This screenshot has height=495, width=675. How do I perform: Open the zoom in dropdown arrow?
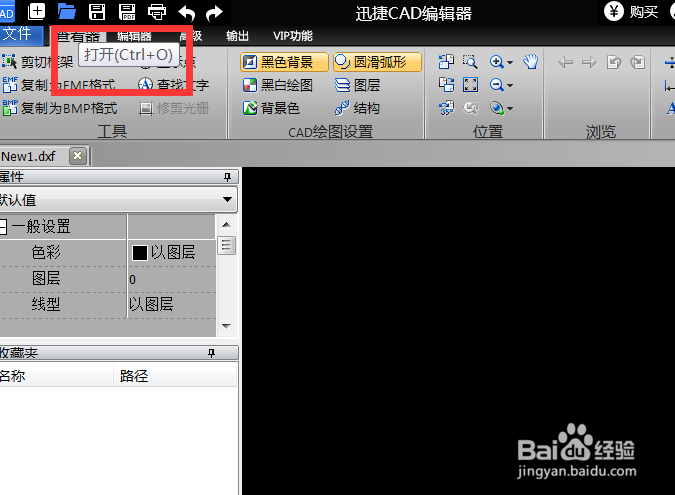[x=510, y=63]
